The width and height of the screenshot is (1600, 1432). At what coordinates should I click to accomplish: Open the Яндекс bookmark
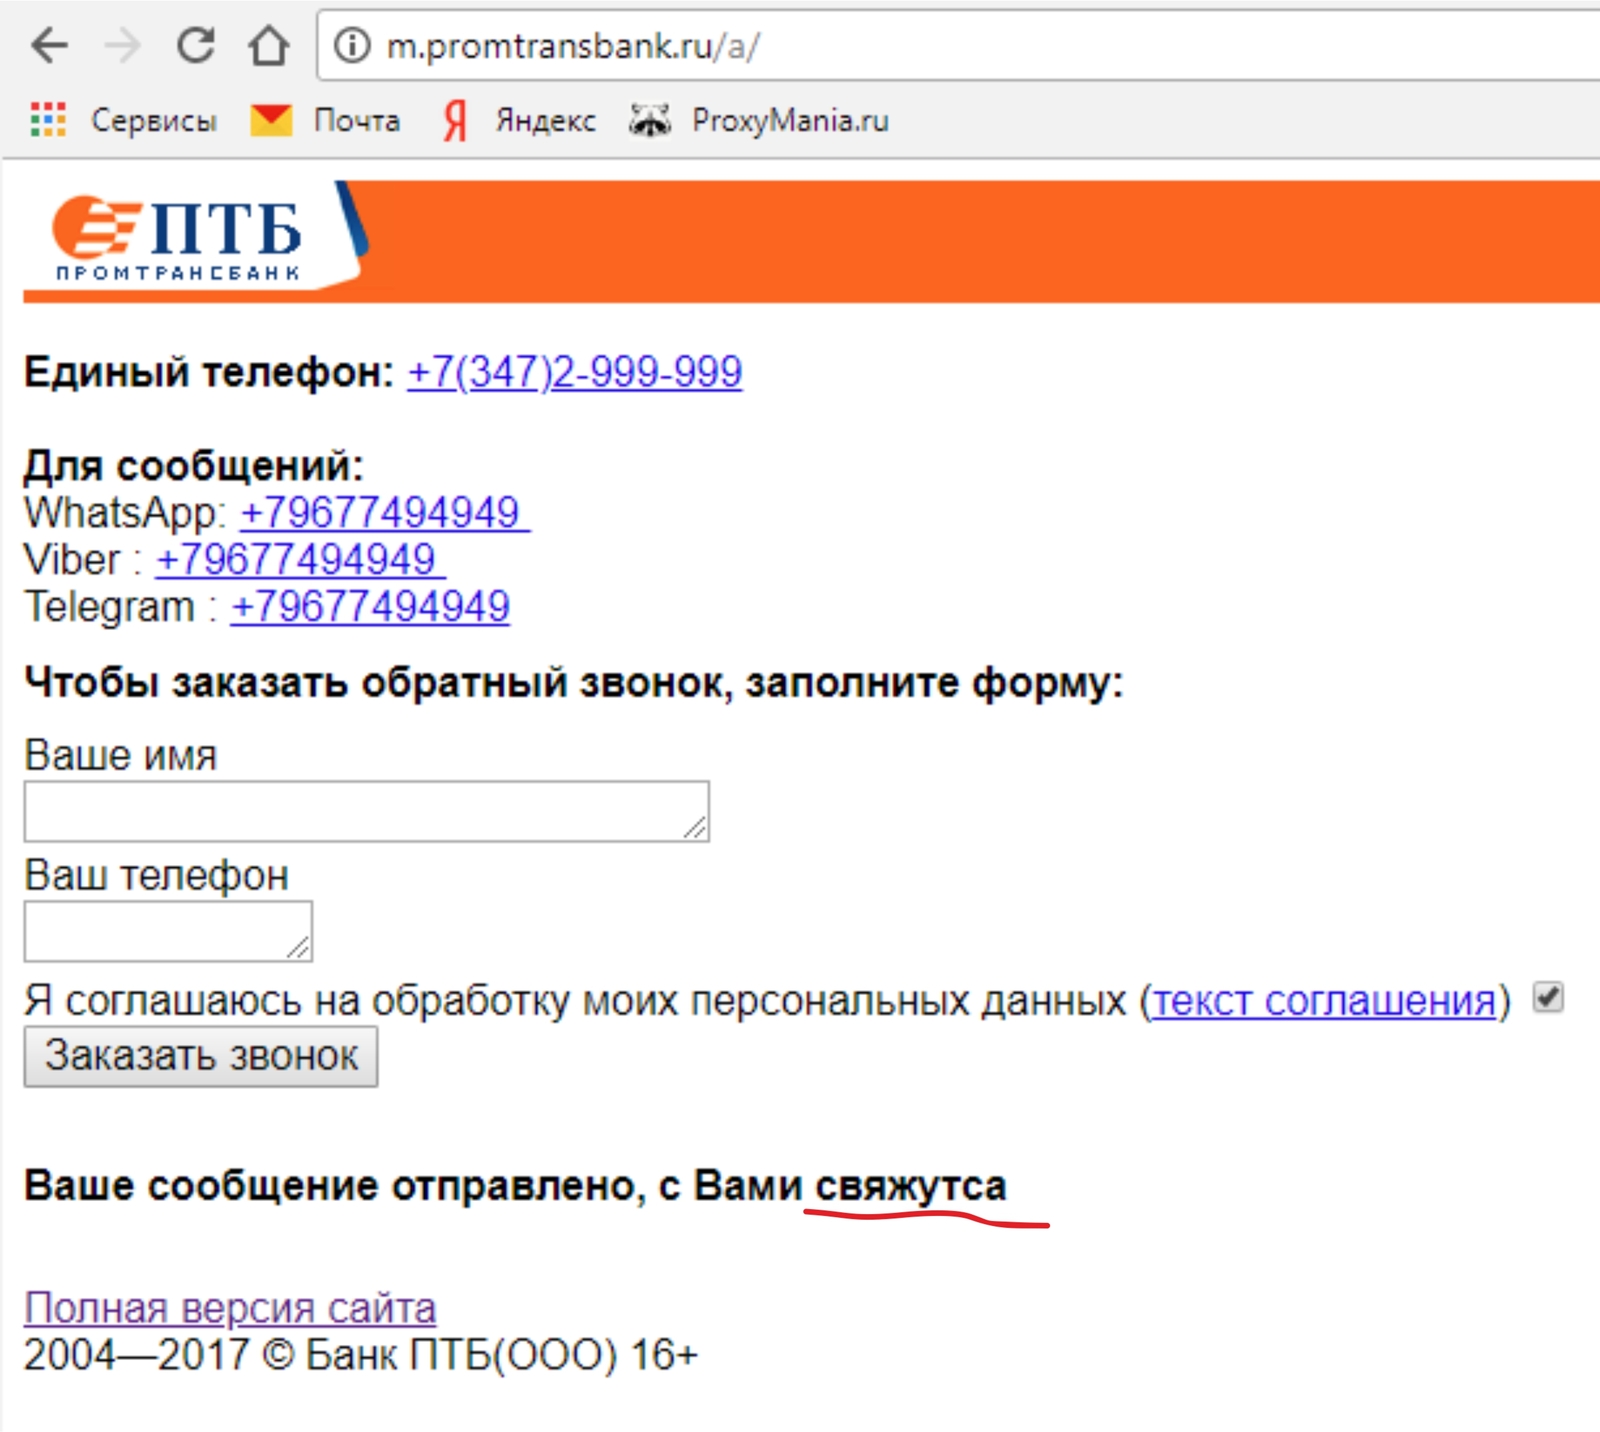[x=518, y=120]
